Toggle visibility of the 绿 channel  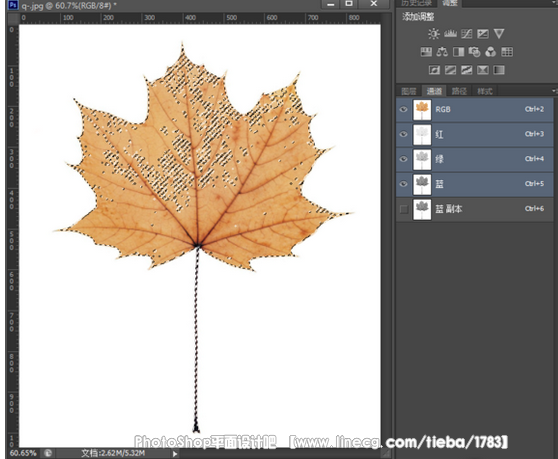403,159
